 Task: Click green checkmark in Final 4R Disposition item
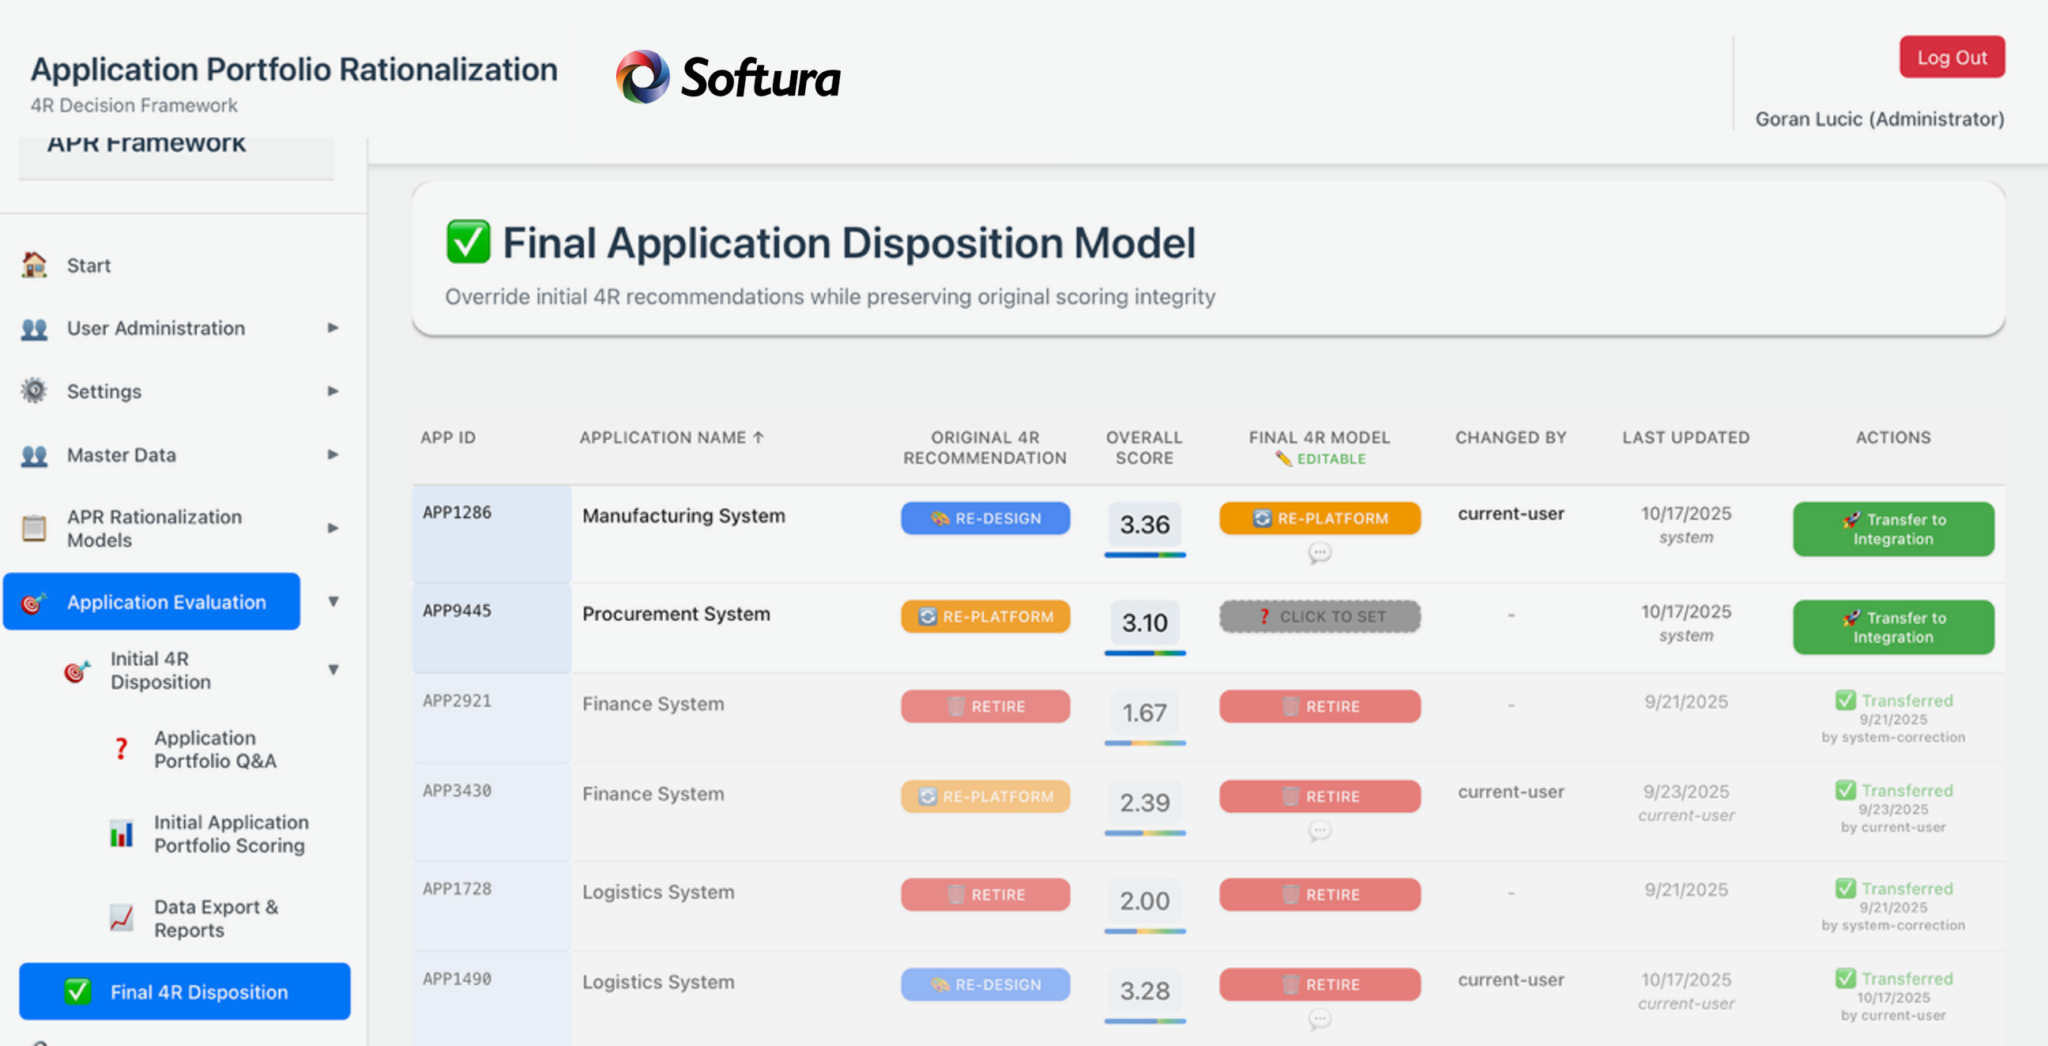tap(77, 991)
